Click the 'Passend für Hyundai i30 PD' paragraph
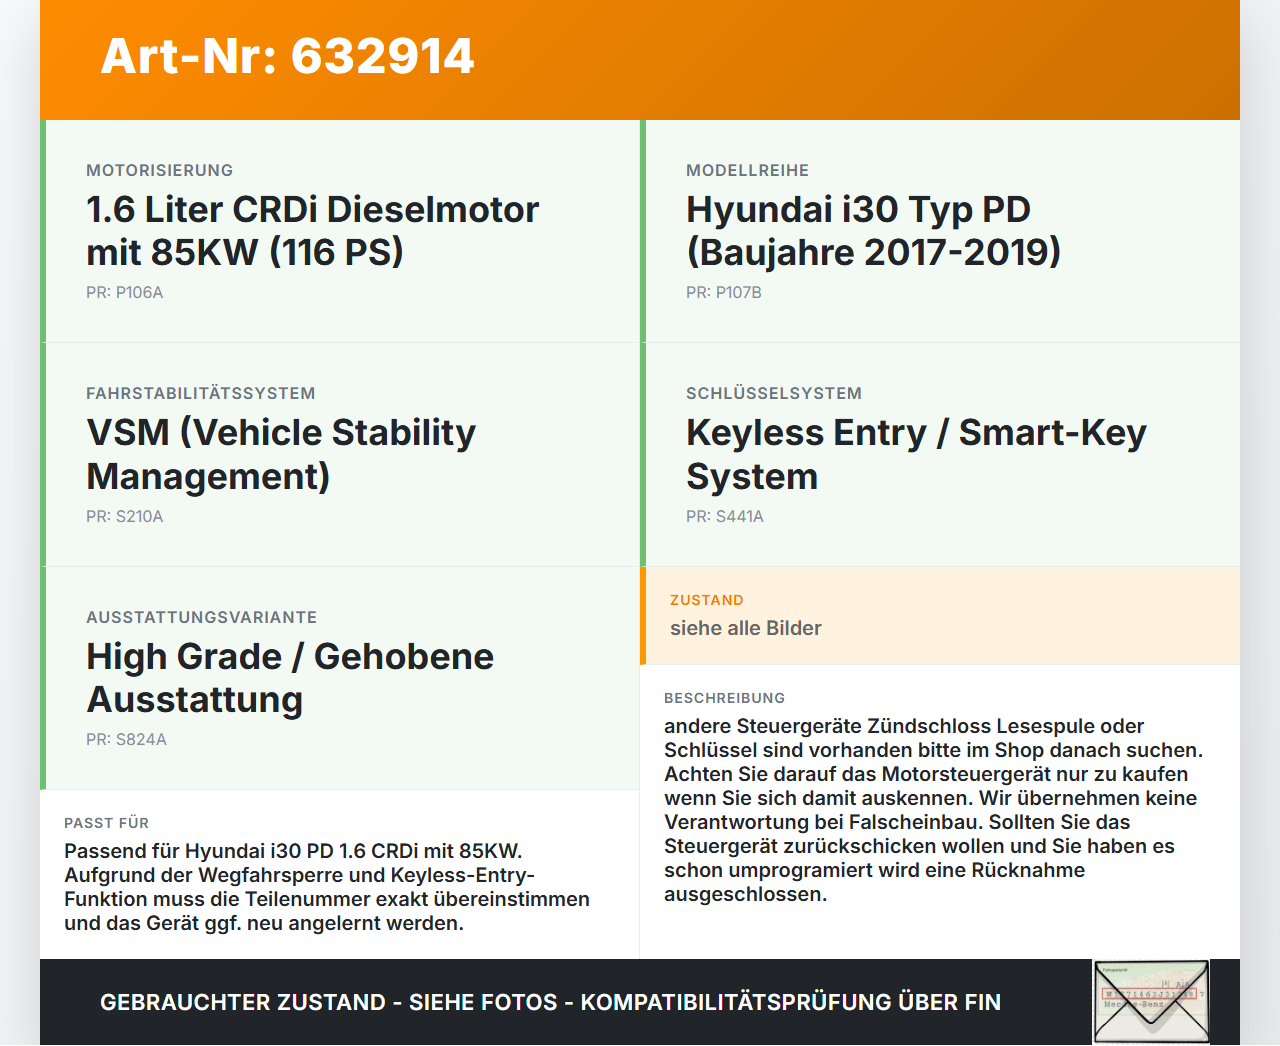Viewport: 1280px width, 1046px height. pos(327,887)
